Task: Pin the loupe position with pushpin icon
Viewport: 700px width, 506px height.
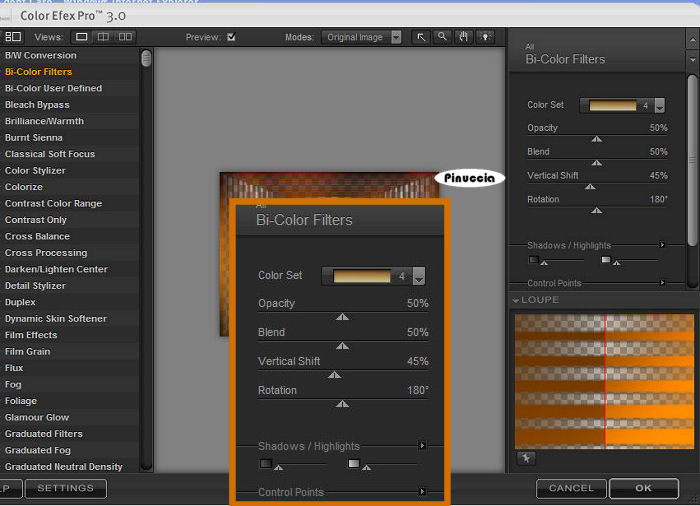Action: point(526,458)
